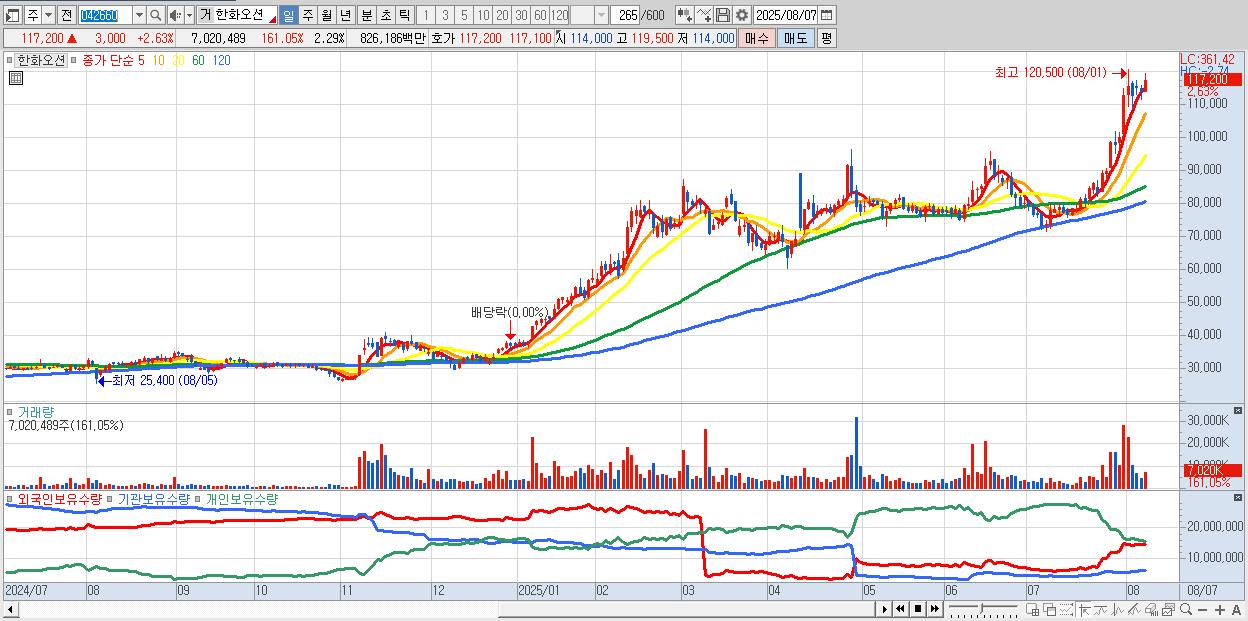Click the stop button in replay controls
The height and width of the screenshot is (621, 1248).
(x=918, y=609)
